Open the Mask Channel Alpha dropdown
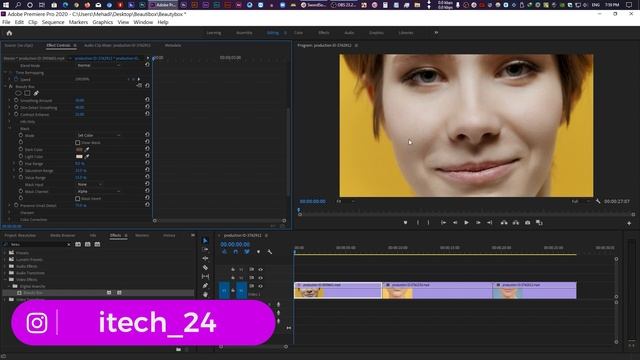The width and height of the screenshot is (640, 360). pyautogui.click(x=98, y=191)
